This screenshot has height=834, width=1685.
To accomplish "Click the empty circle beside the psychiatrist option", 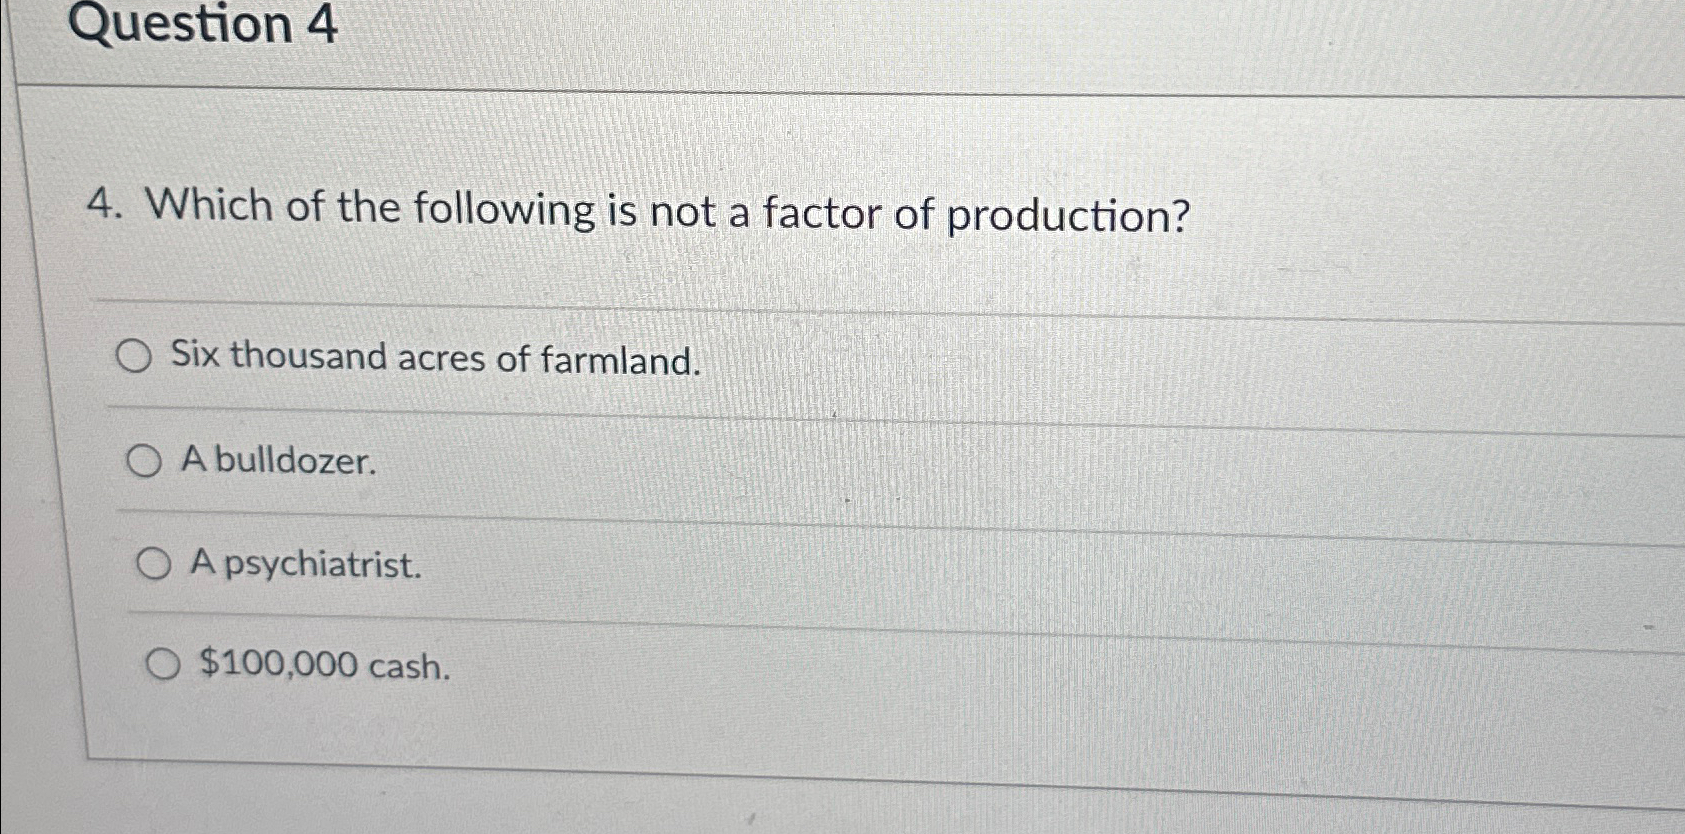I will coord(154,565).
